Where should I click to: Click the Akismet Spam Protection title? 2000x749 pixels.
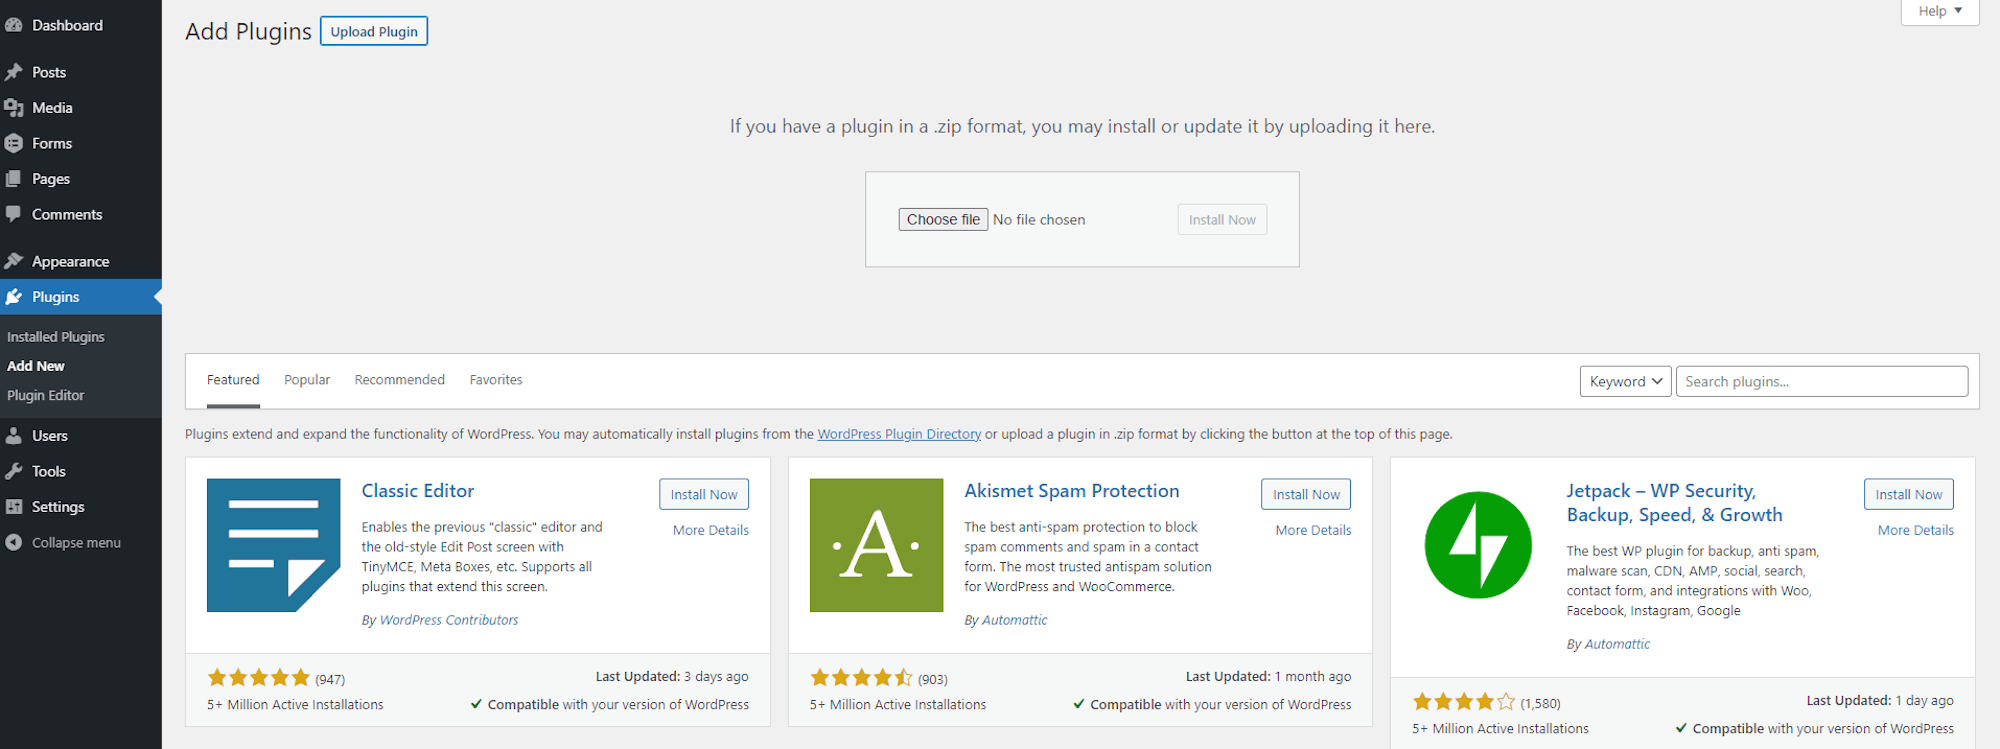1072,491
